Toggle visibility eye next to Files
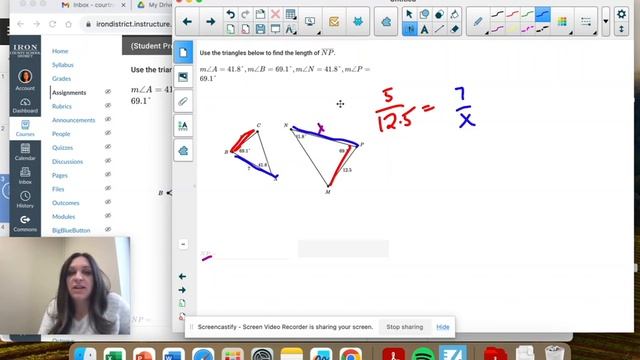Image resolution: width=640 pixels, height=360 pixels. (x=108, y=188)
